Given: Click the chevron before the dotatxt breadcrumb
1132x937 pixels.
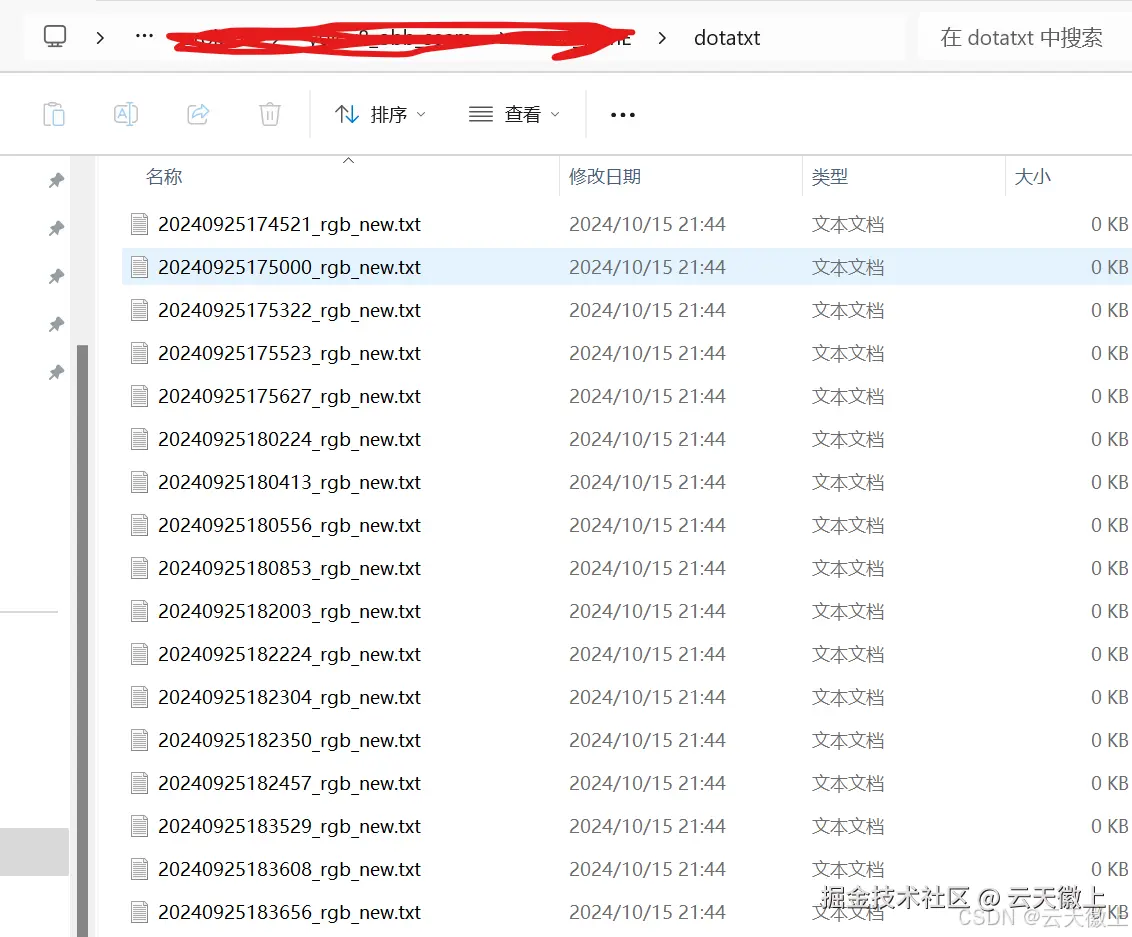Looking at the screenshot, I should click(x=661, y=36).
